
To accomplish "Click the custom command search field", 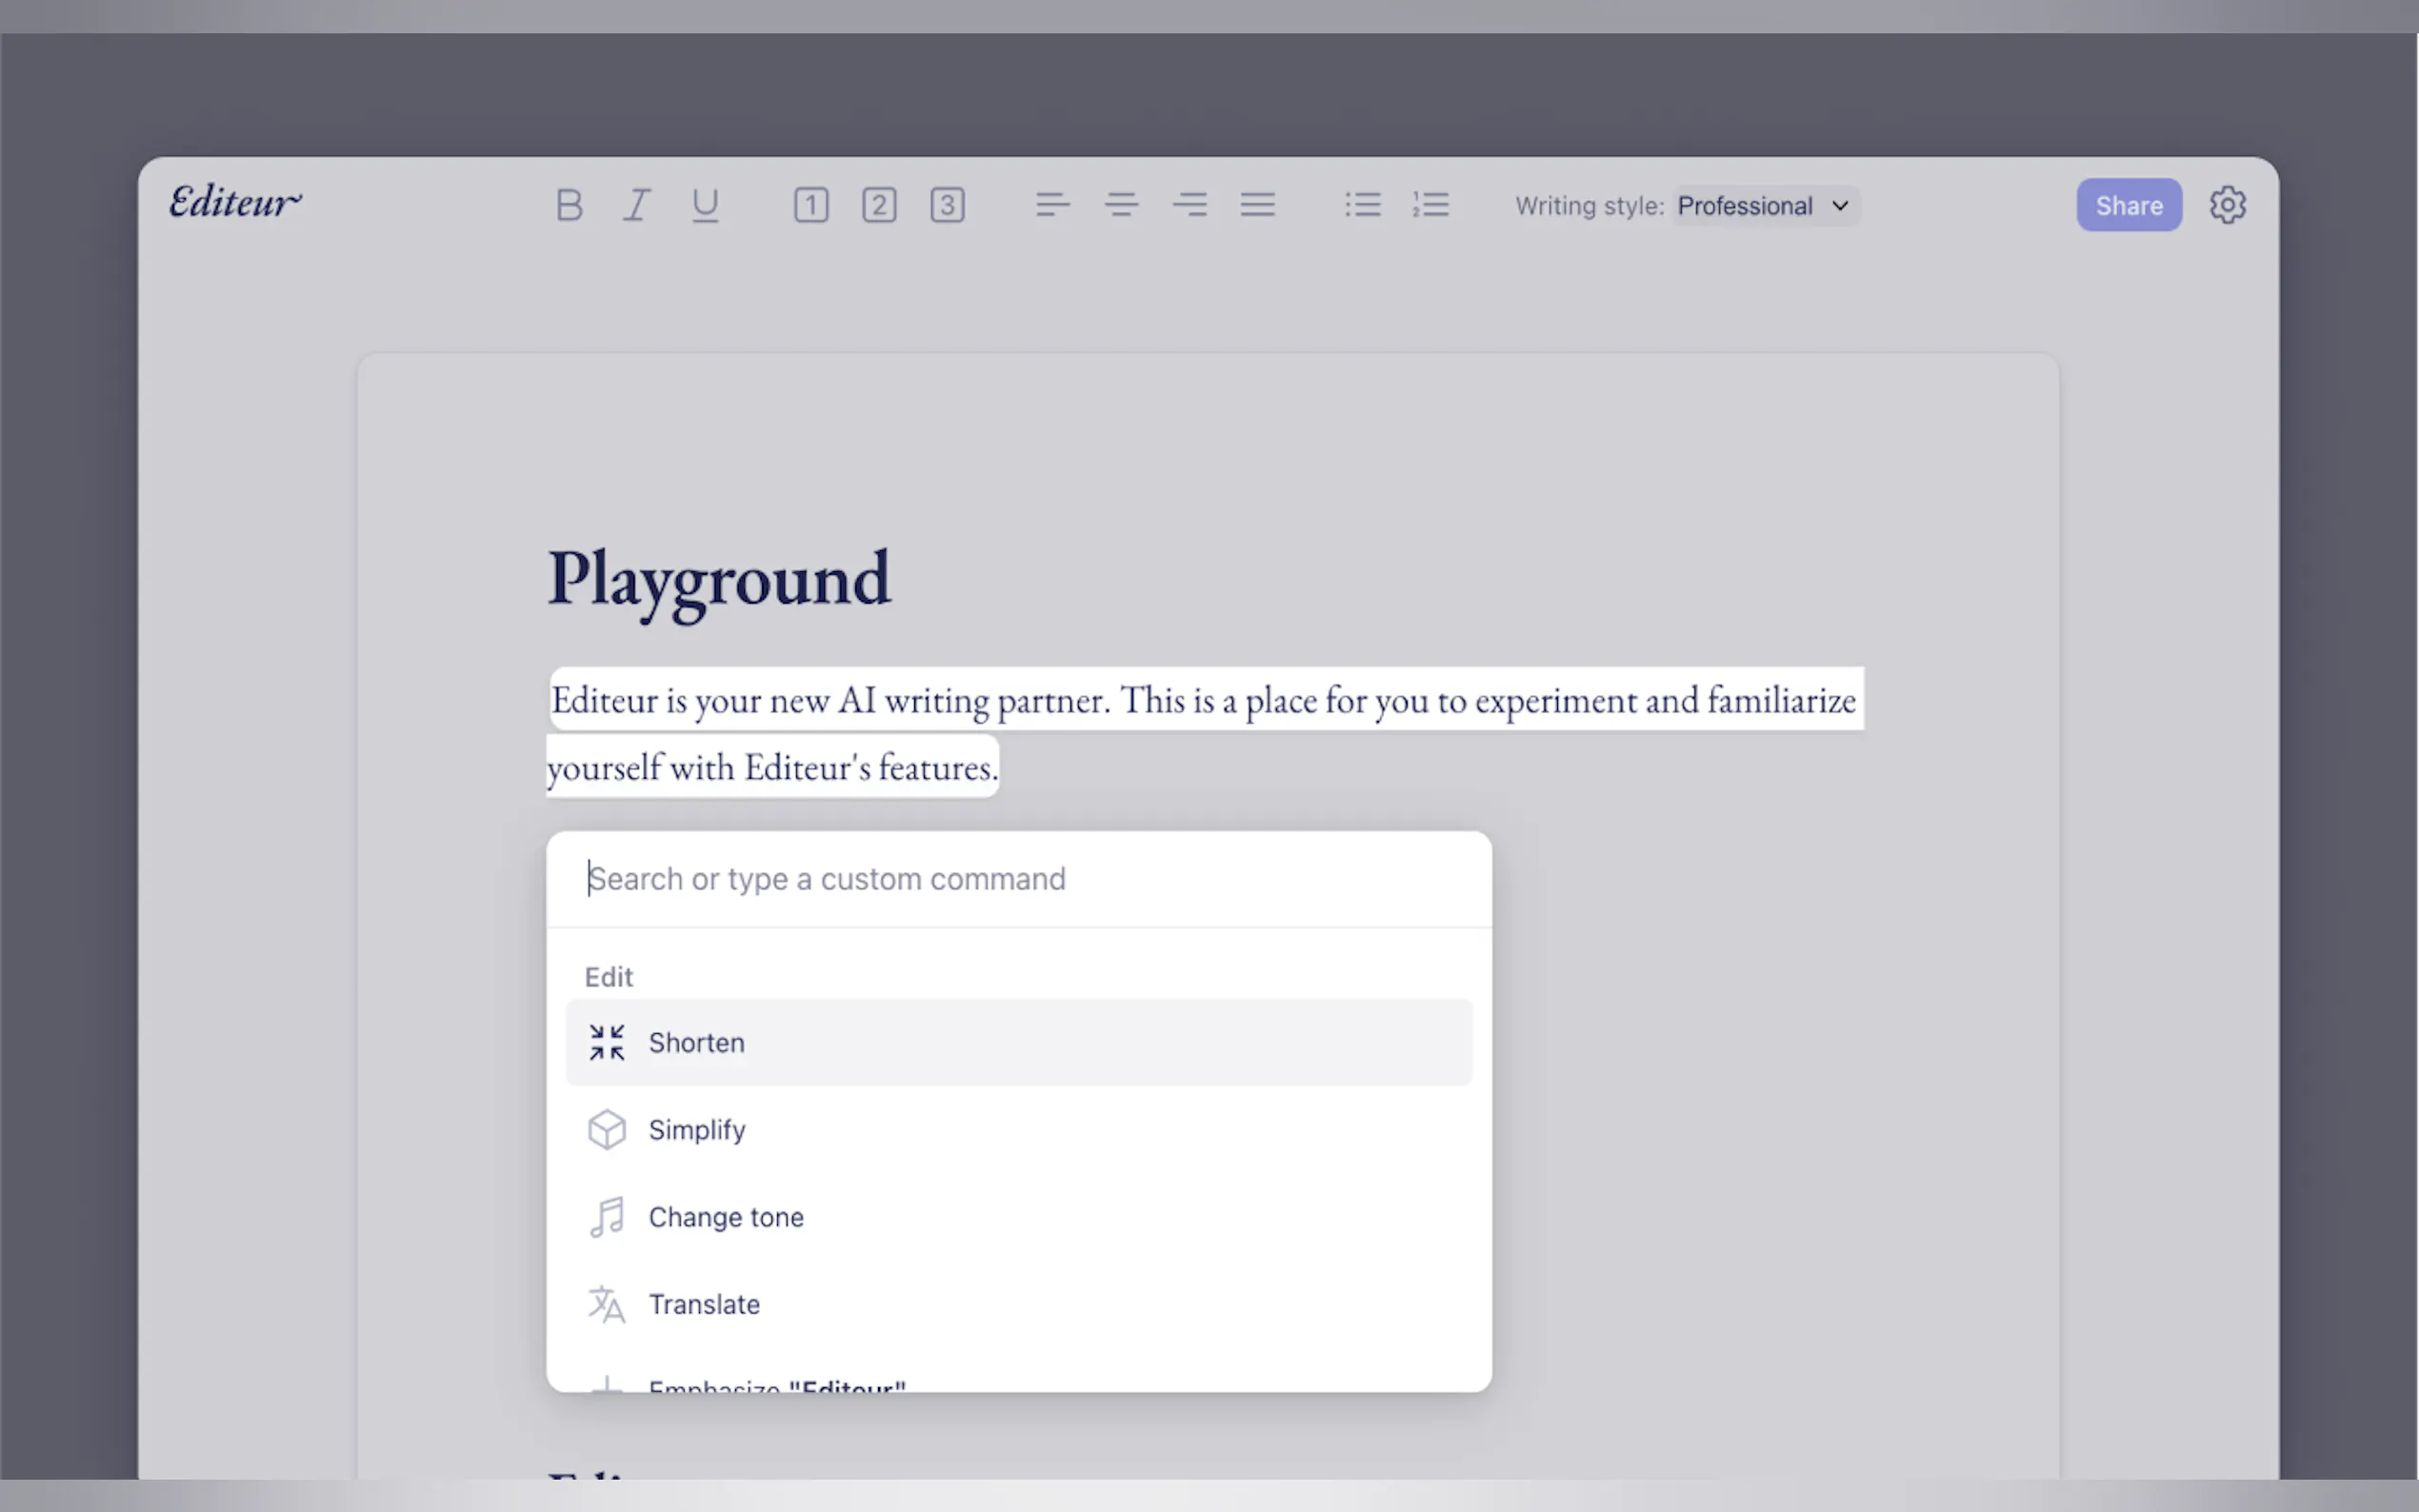I will point(1018,879).
